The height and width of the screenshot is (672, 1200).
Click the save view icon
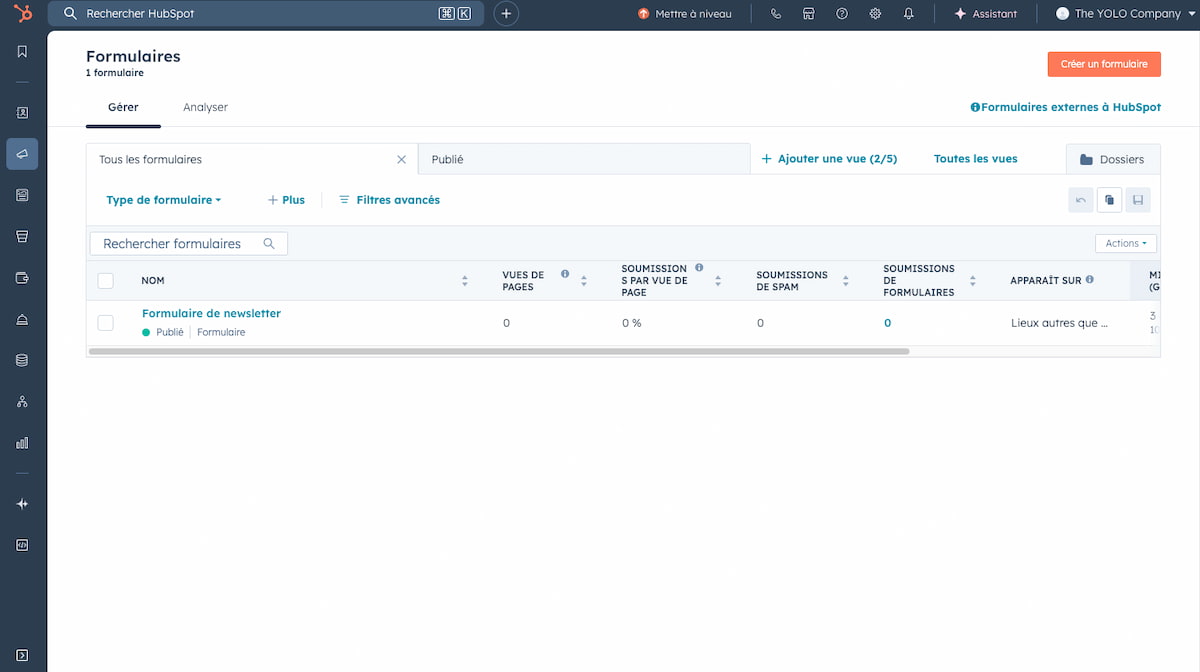pos(1138,200)
